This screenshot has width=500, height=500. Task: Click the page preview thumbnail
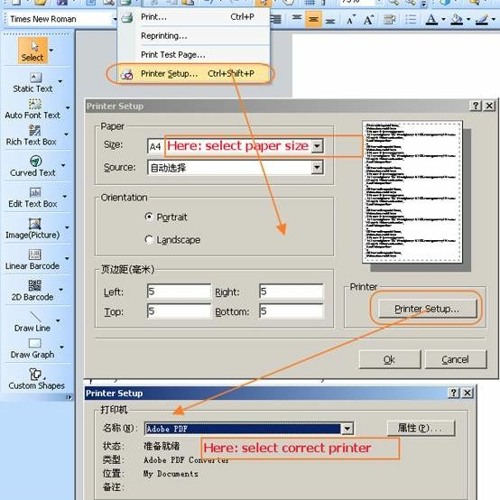click(x=413, y=192)
